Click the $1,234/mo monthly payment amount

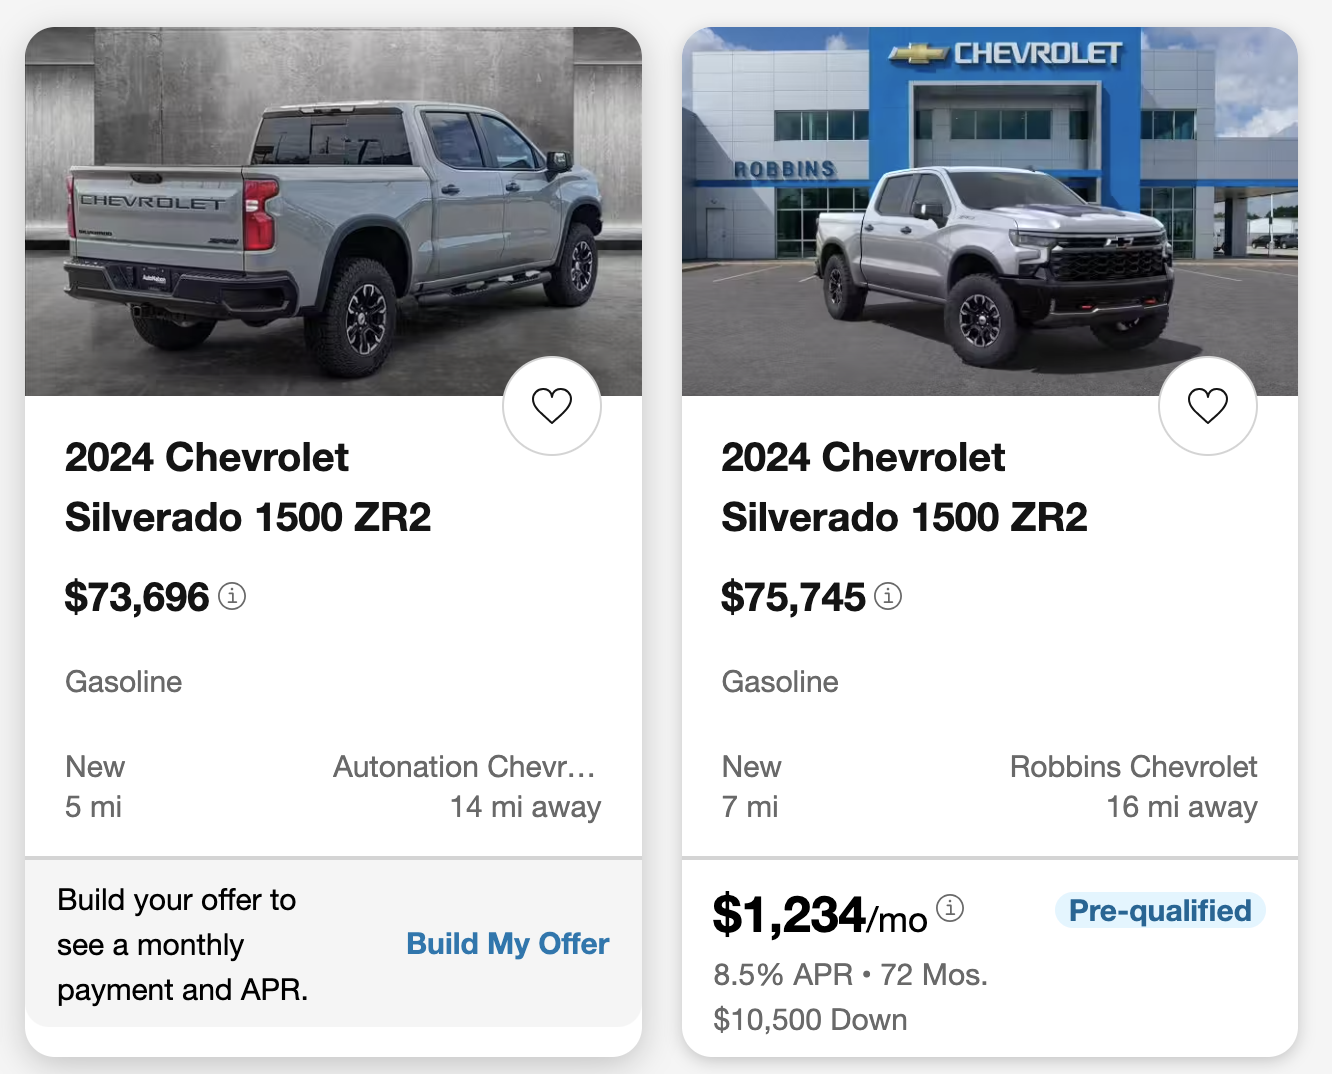(x=819, y=915)
